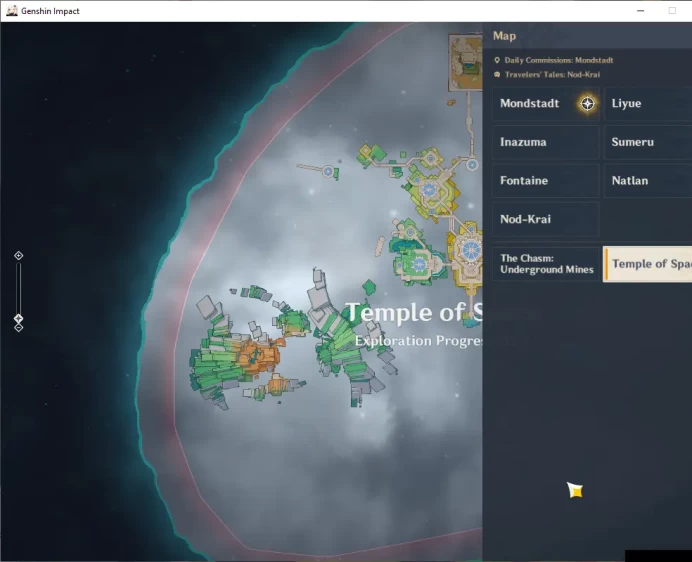Select the Liyue region
The width and height of the screenshot is (692, 562).
tap(647, 104)
